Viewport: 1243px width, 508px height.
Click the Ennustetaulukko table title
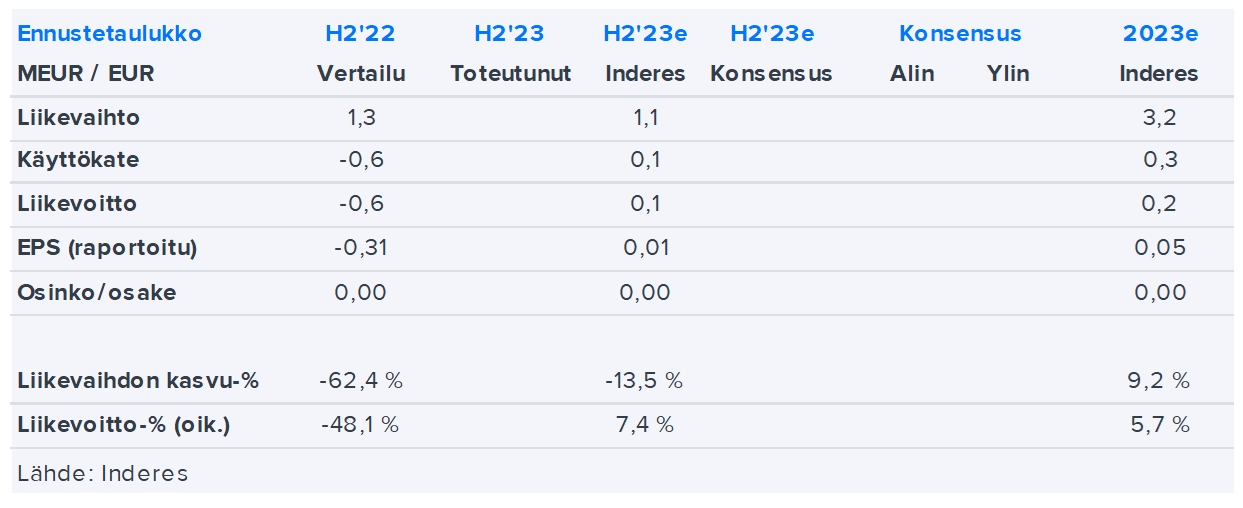[109, 33]
